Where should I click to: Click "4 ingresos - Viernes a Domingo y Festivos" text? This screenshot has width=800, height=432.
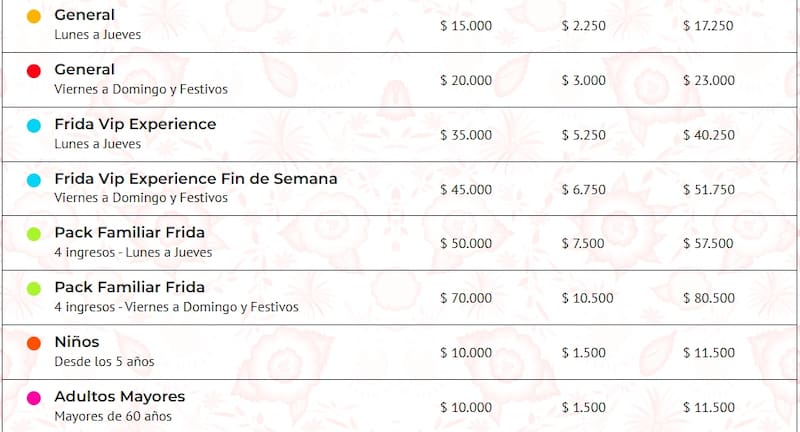coord(176,307)
